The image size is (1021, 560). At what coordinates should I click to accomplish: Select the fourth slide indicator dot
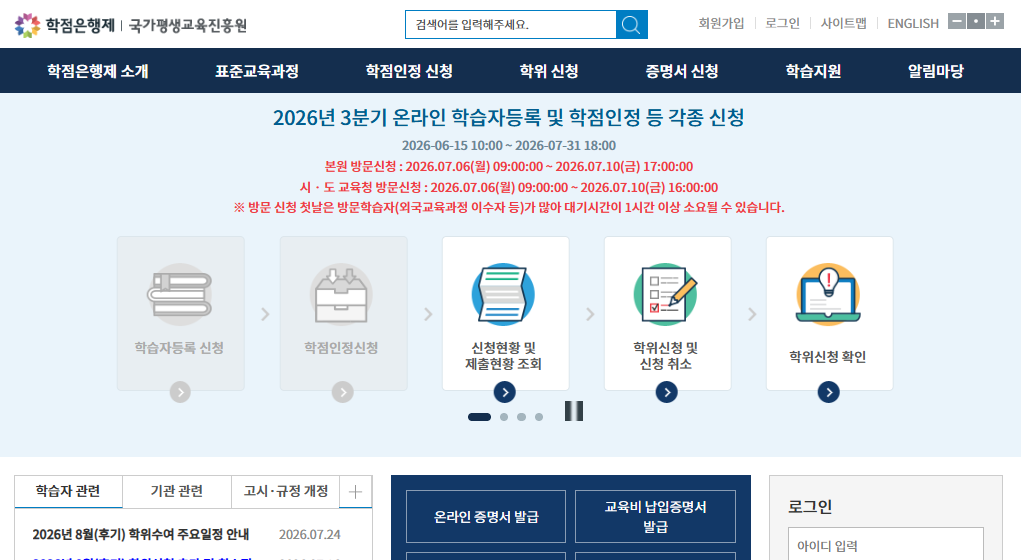coord(539,417)
